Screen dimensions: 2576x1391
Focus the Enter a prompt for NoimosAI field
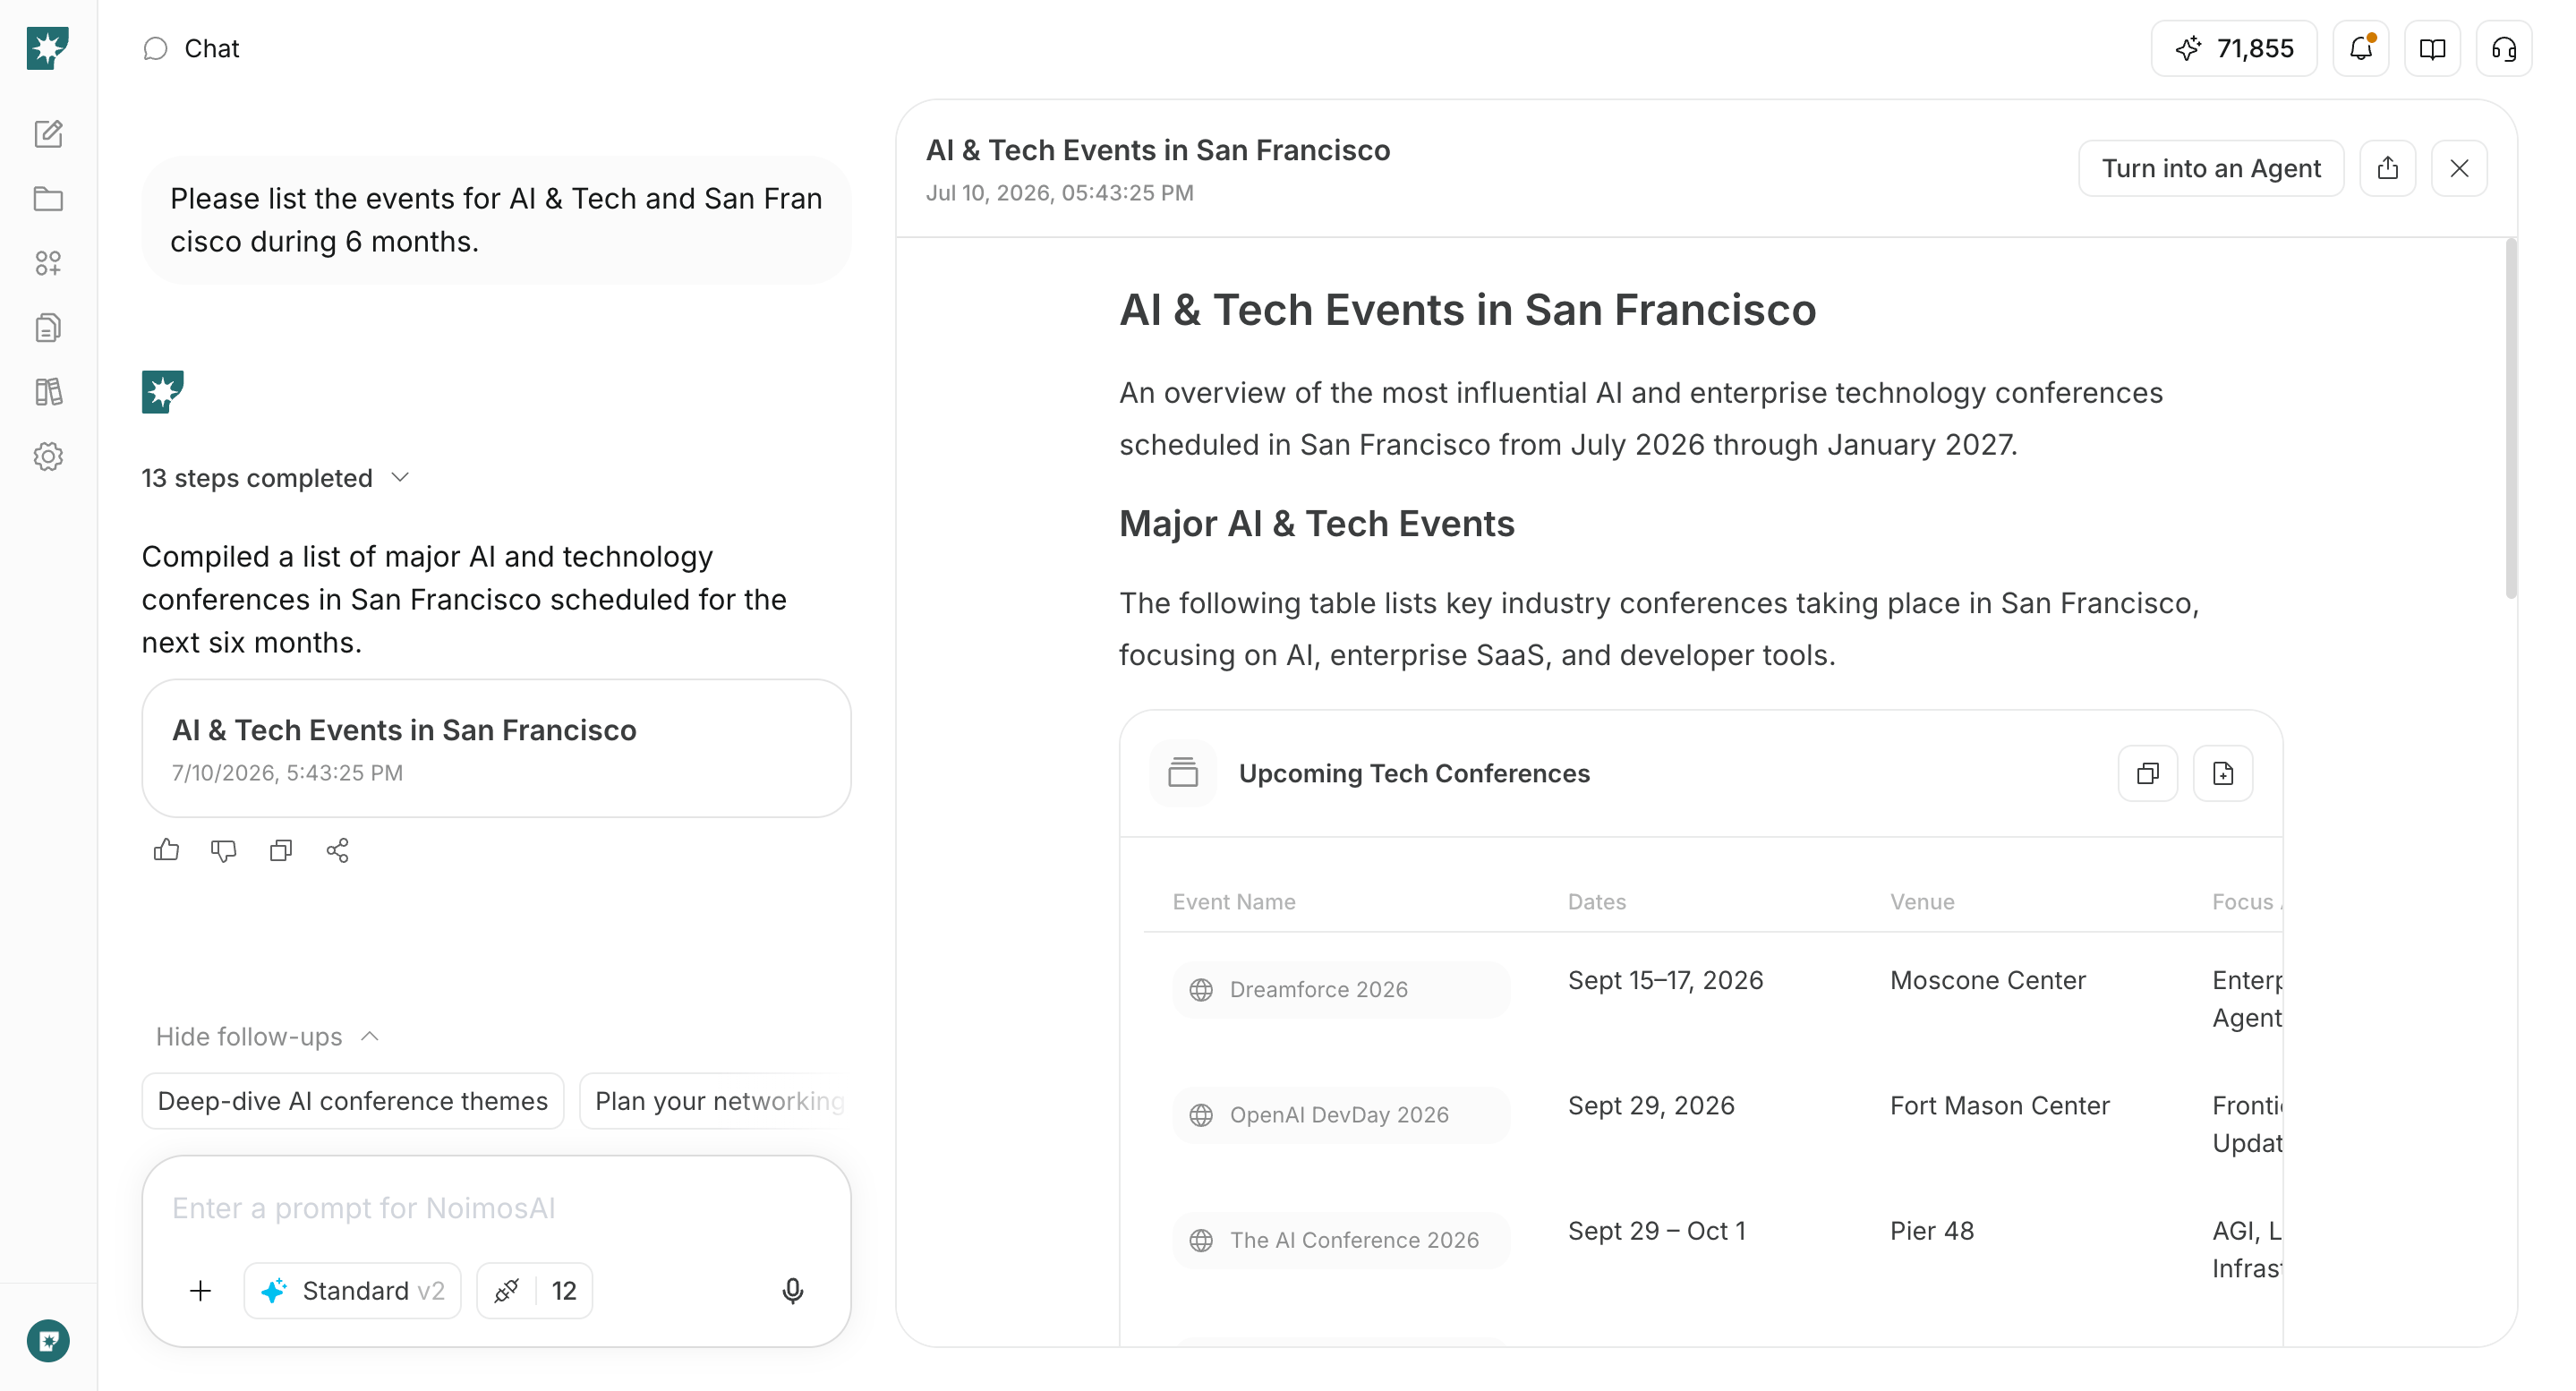pyautogui.click(x=496, y=1208)
